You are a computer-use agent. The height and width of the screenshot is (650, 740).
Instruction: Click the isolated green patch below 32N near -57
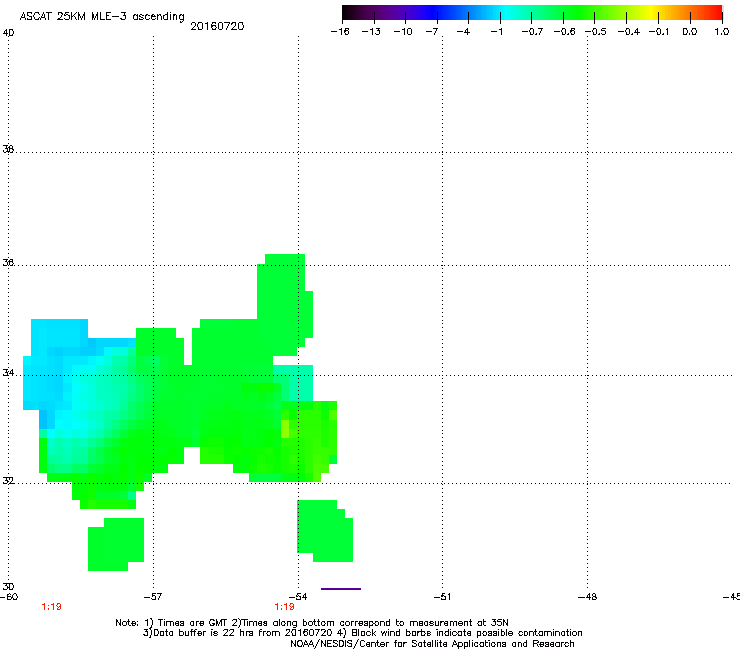(x=116, y=544)
